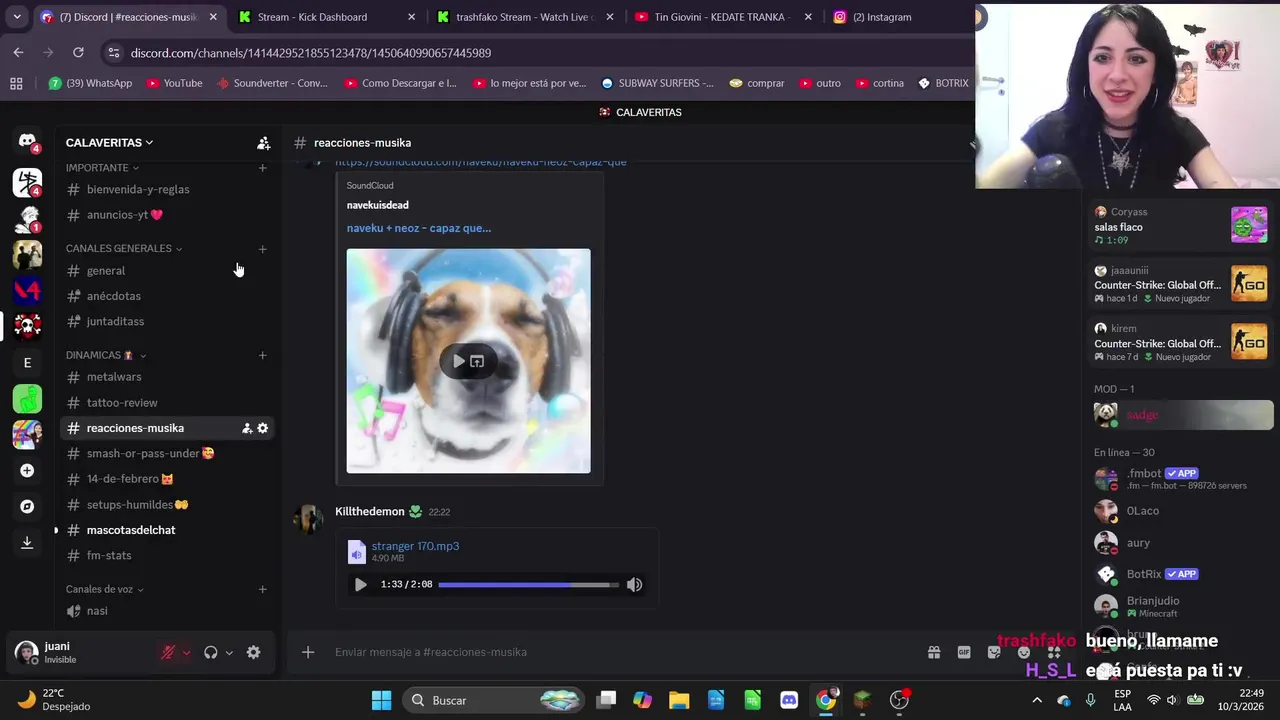The image size is (1280, 720).
Task: Collapse the CANALES GENERALES category
Action: coord(124,248)
